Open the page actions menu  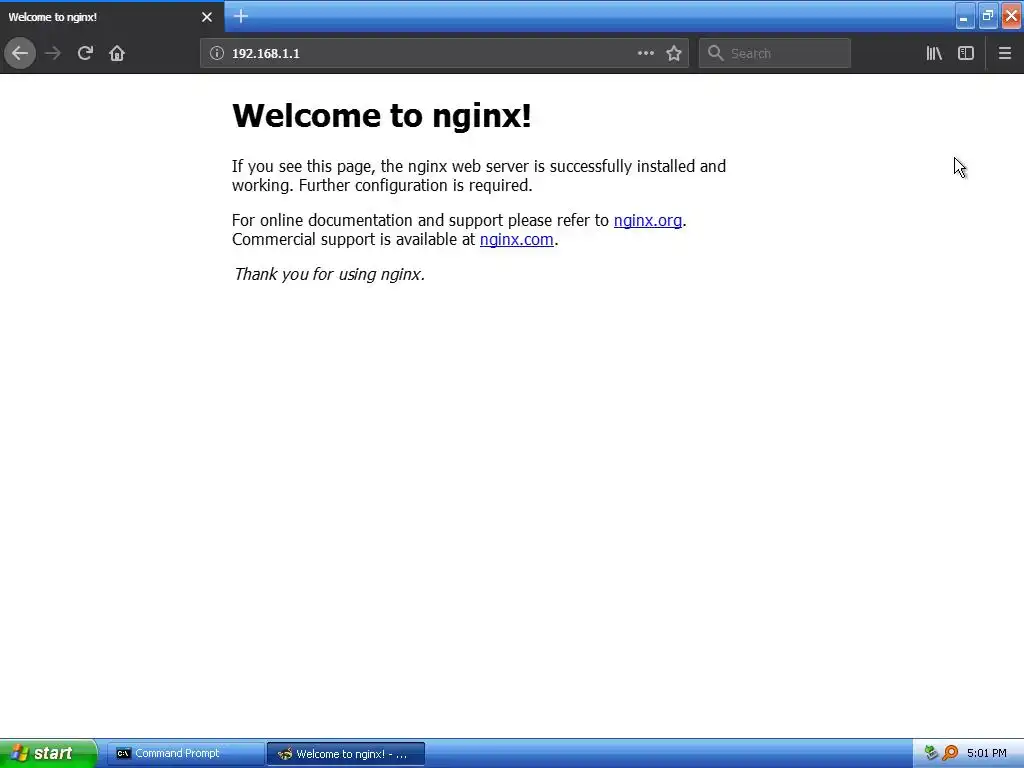(x=645, y=53)
